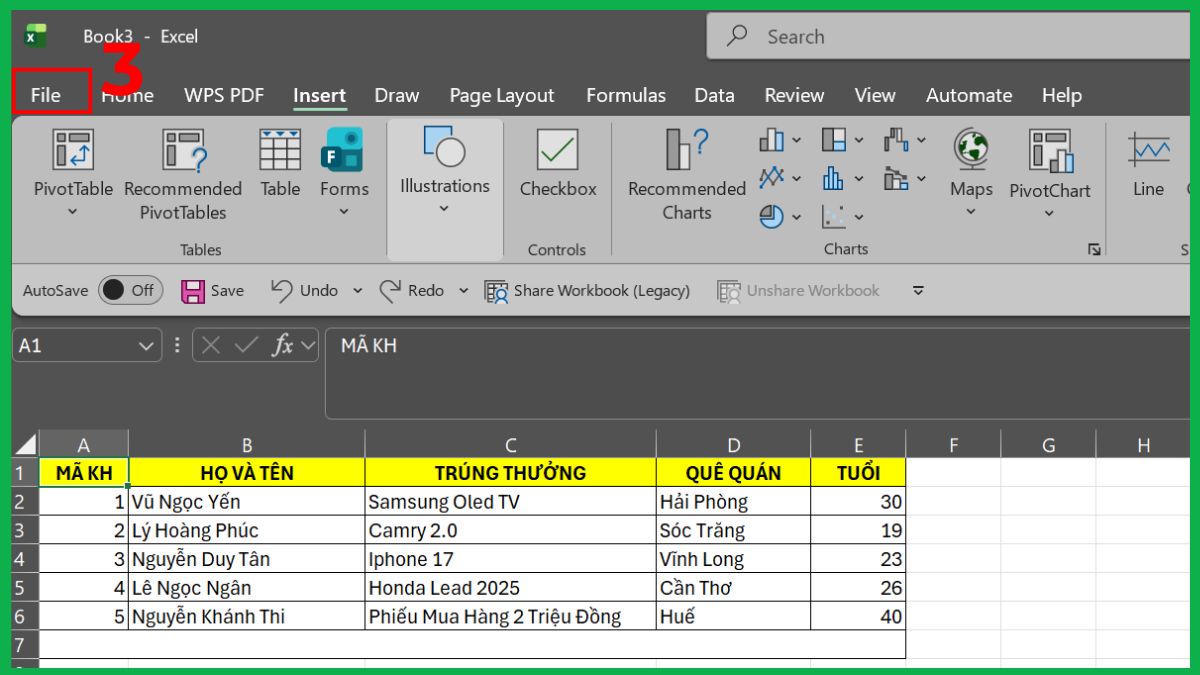Image resolution: width=1200 pixels, height=675 pixels.
Task: Insert a Checkbox control
Action: 557,170
